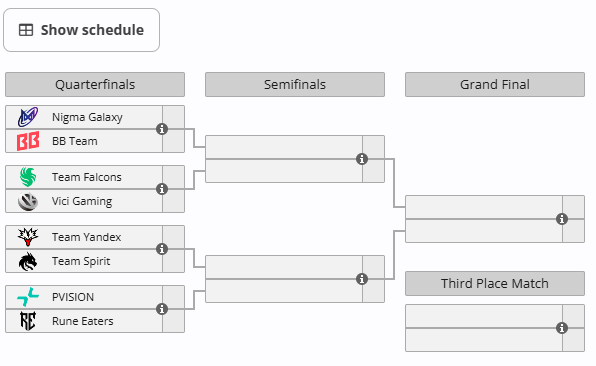Click the Quarterfinals column header
This screenshot has width=596, height=366.
click(x=95, y=84)
